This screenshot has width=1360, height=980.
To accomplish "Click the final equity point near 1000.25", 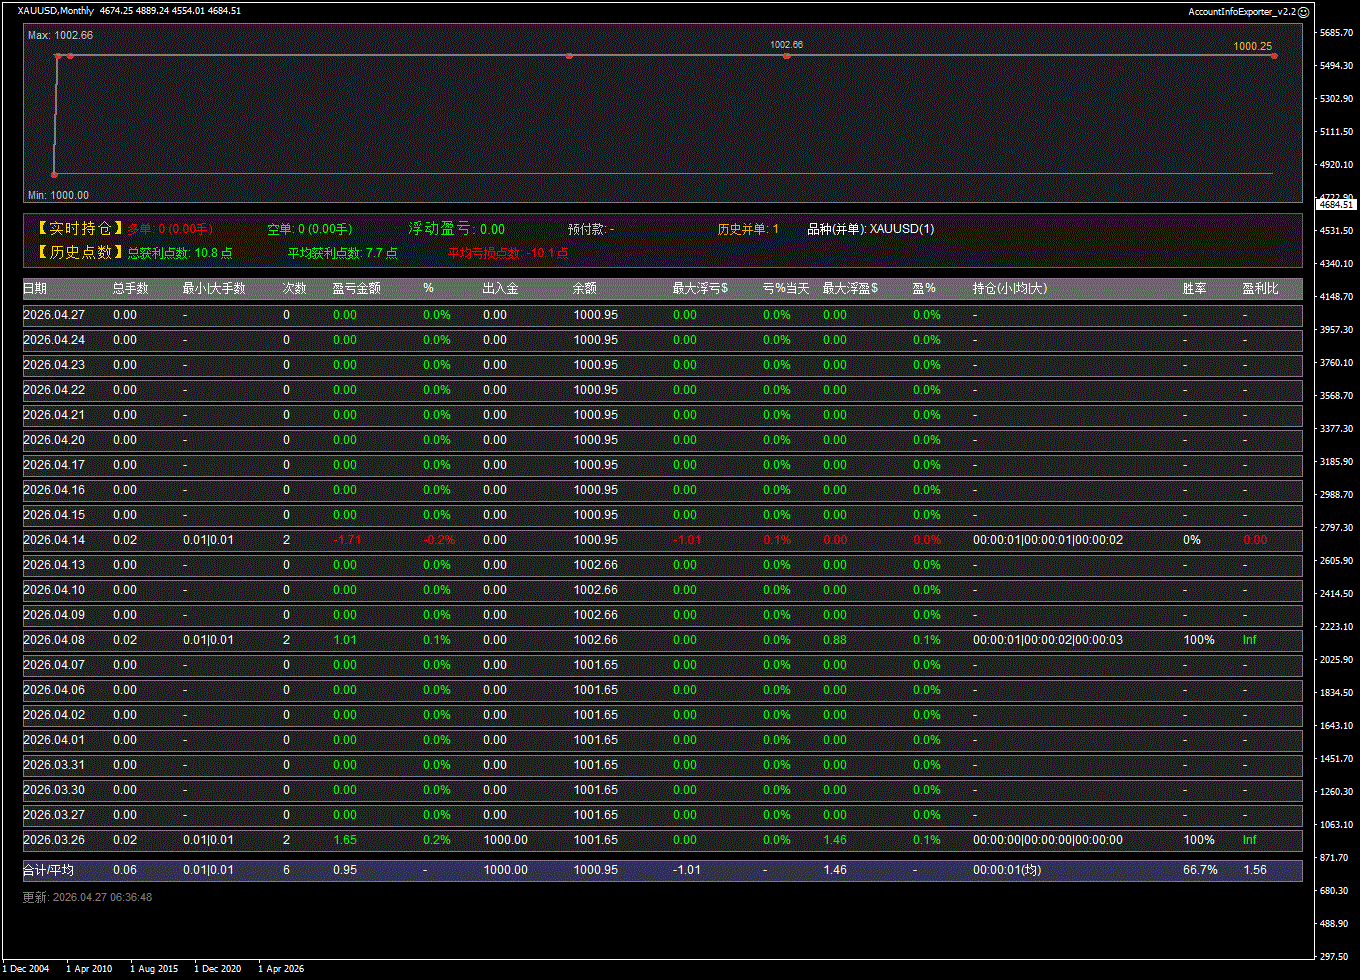I will tap(1274, 56).
